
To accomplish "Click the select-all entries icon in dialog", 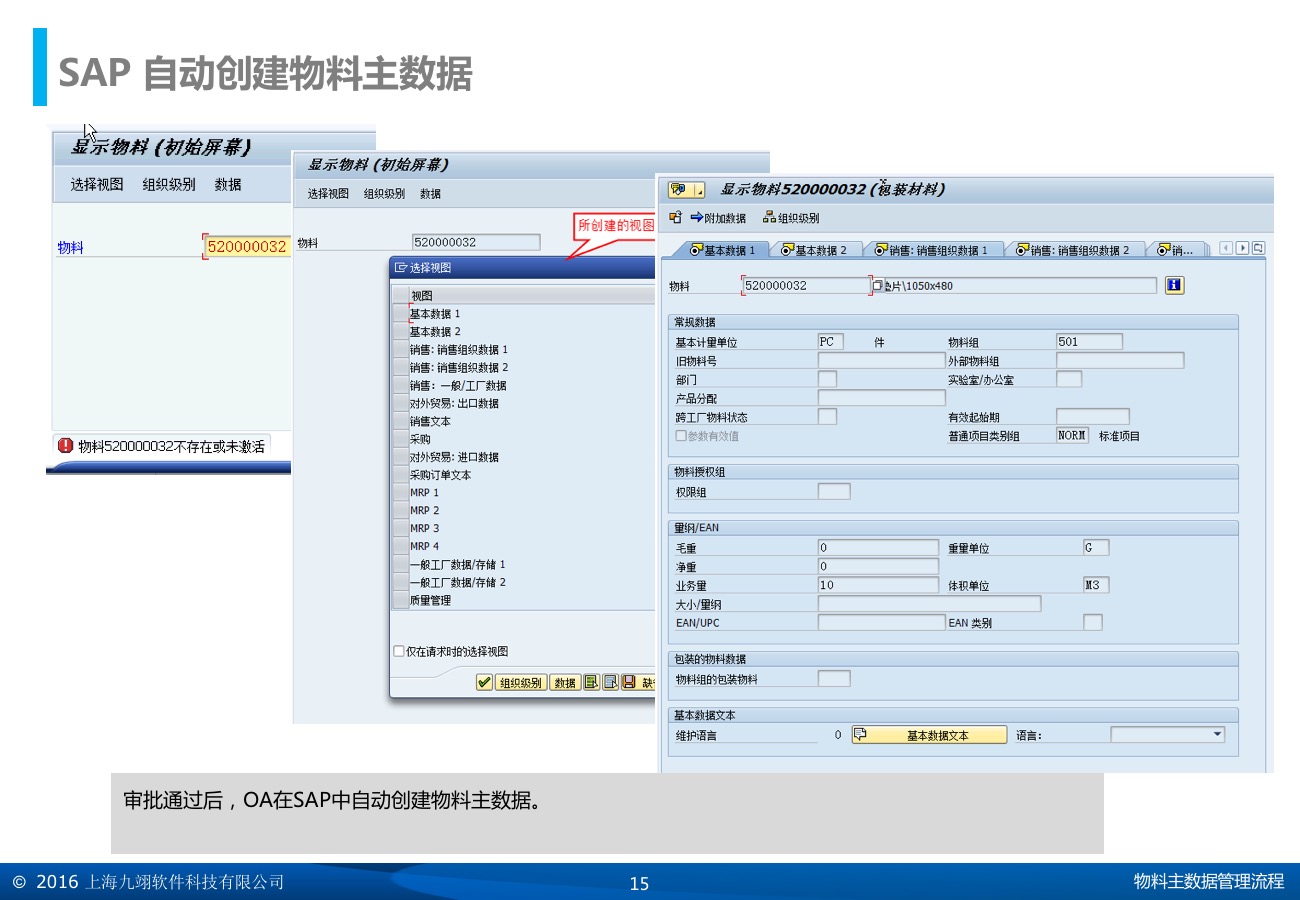I will tap(591, 682).
